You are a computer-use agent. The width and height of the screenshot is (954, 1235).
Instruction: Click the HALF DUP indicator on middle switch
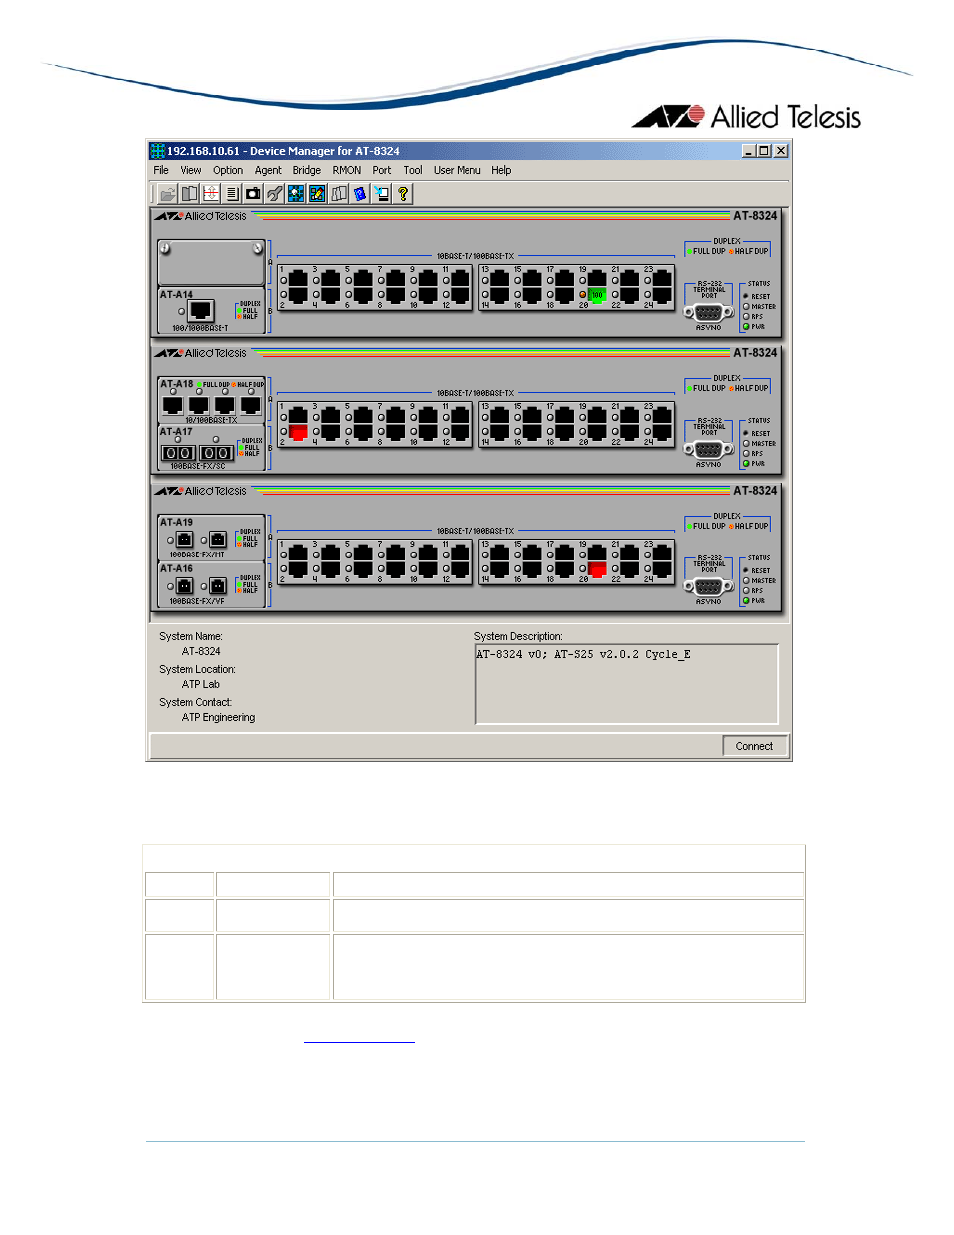pyautogui.click(x=749, y=388)
